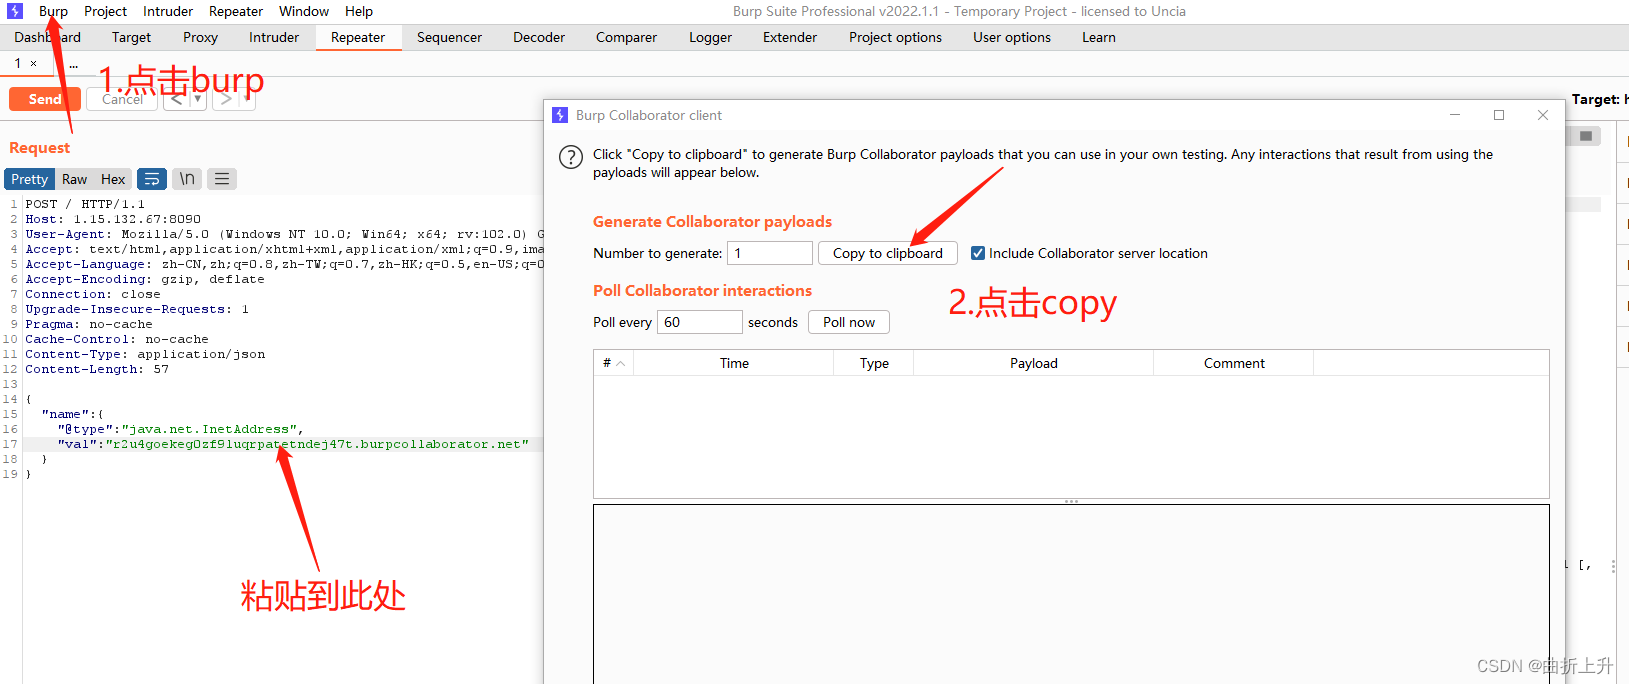Open the Intruder menu in the menu bar
The width and height of the screenshot is (1629, 684).
[x=168, y=11]
